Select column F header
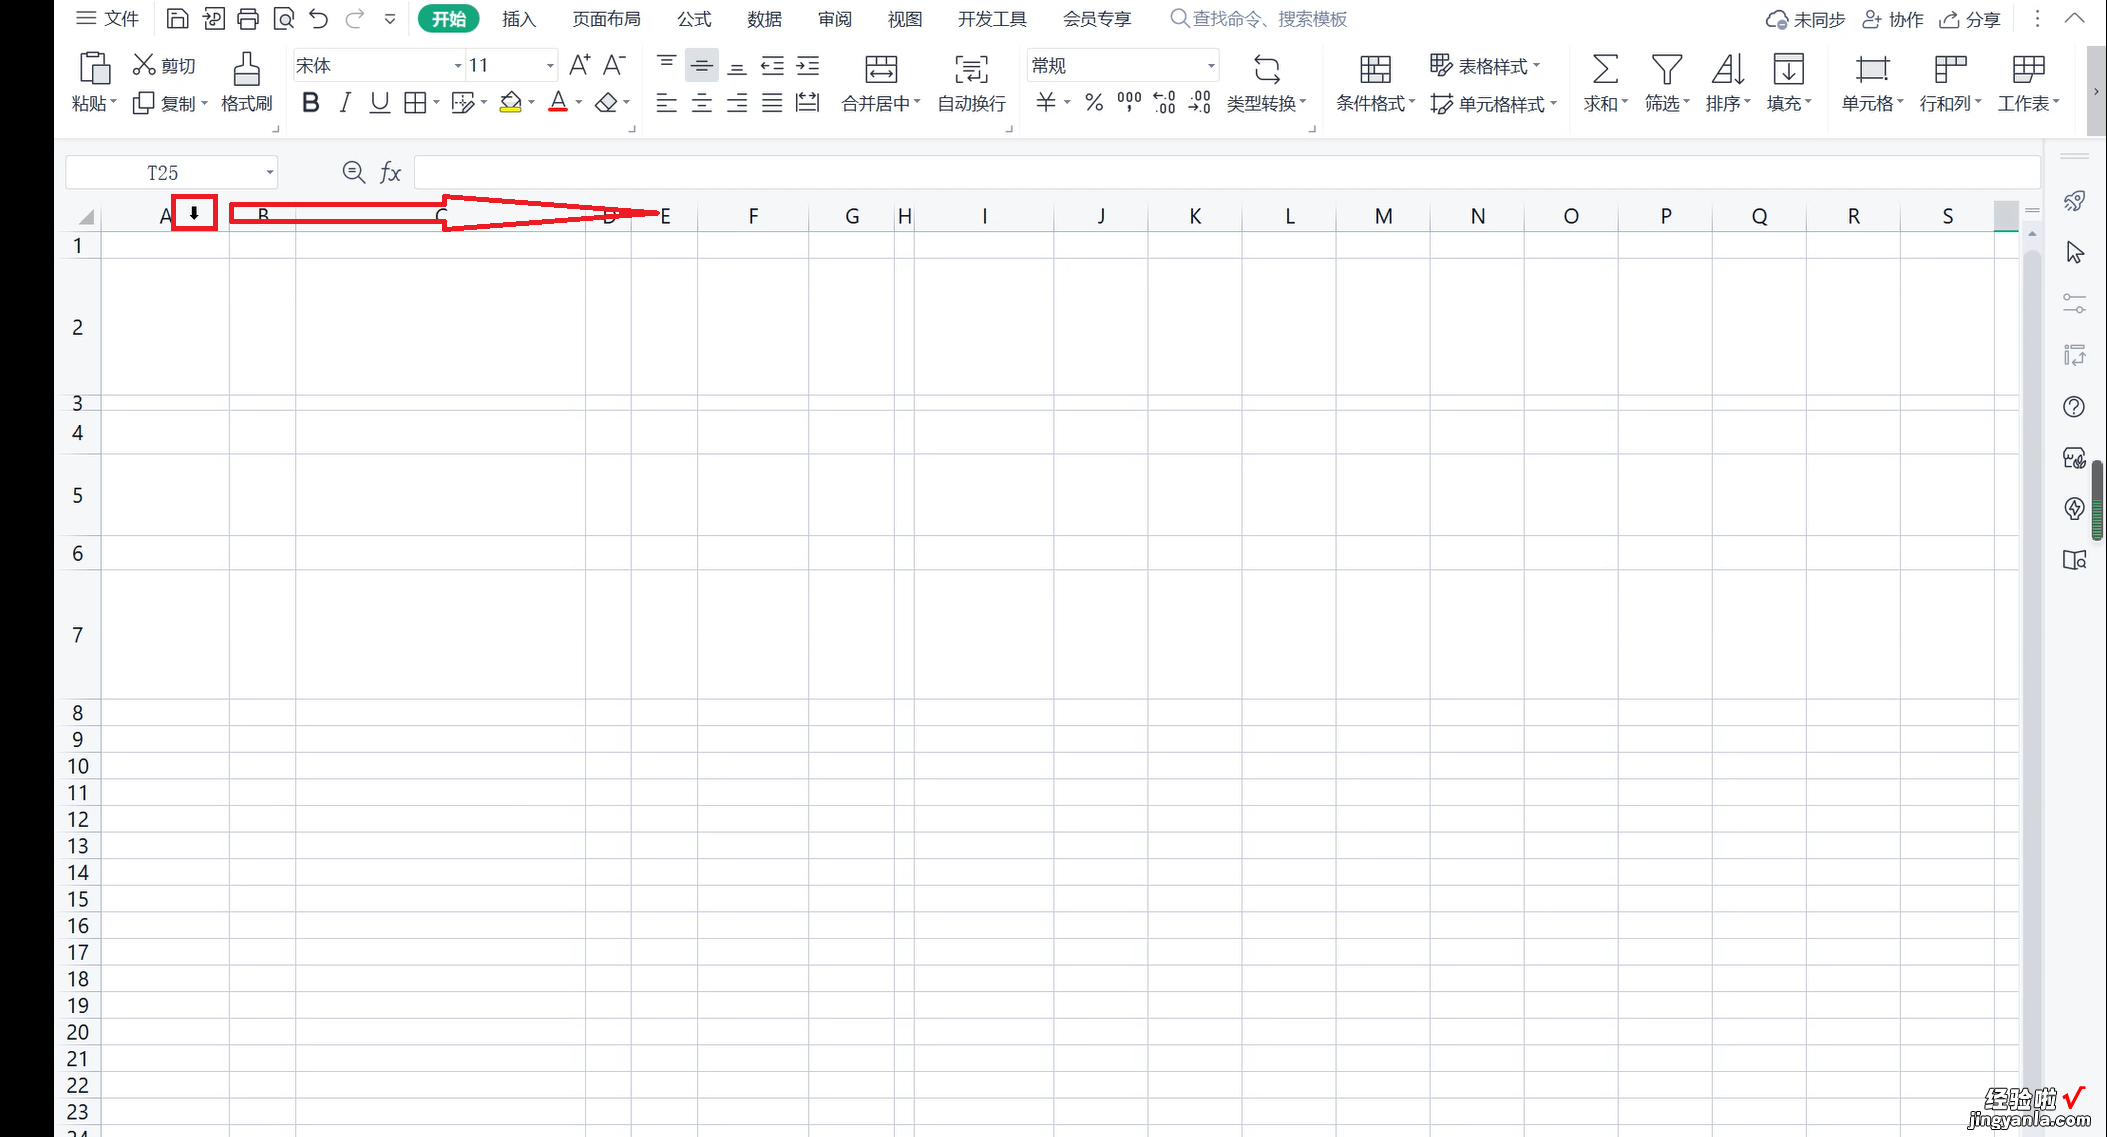 (753, 216)
